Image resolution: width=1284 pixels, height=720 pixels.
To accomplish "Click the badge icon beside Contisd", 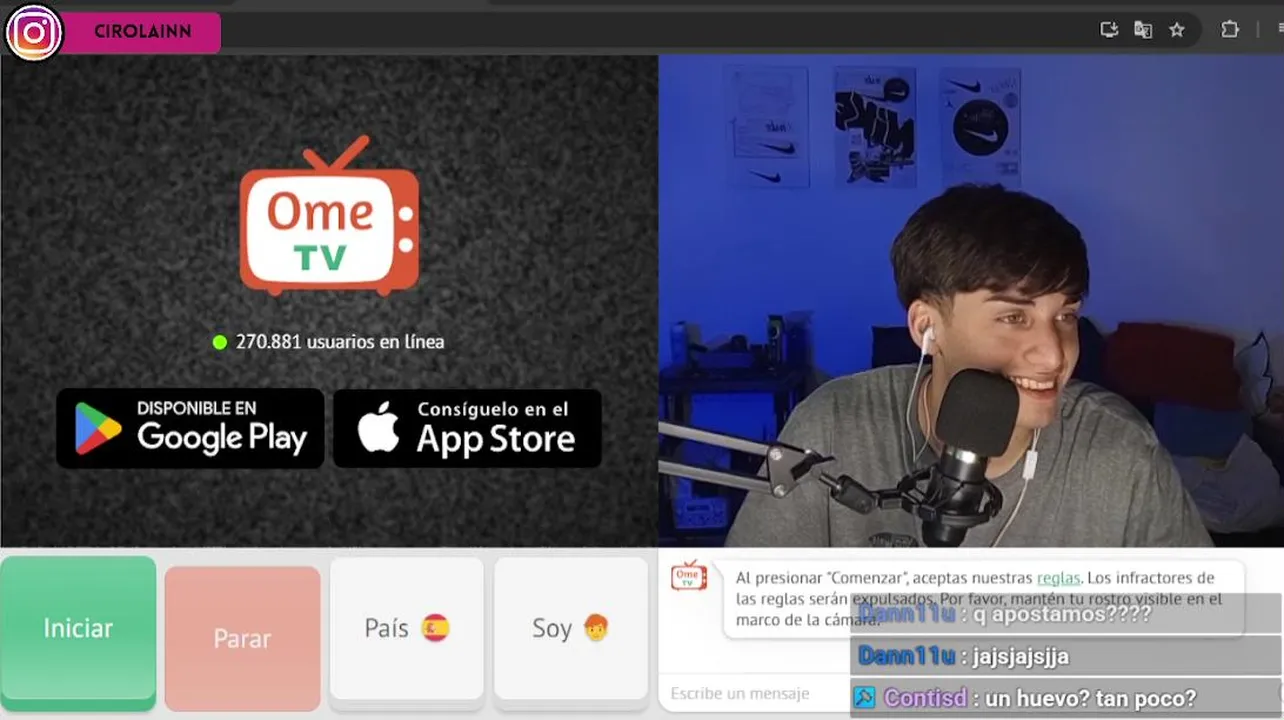I will click(x=864, y=698).
